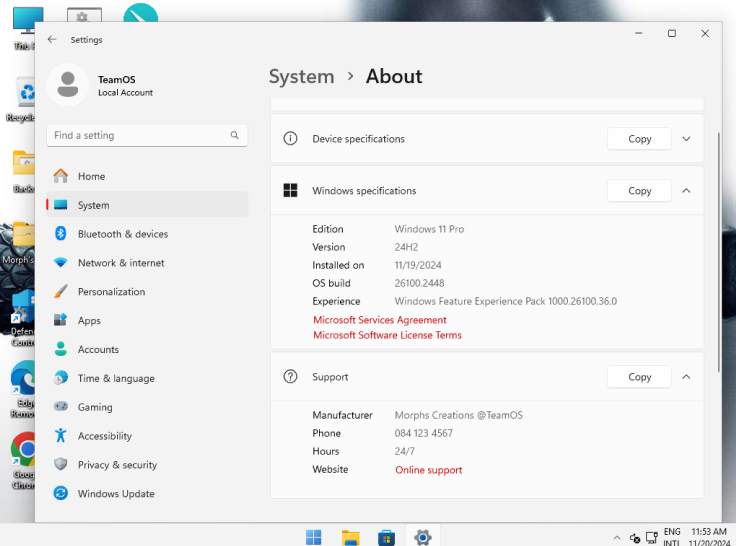Click the search magnifier in Find a setting
The height and width of the screenshot is (546, 736).
point(235,135)
